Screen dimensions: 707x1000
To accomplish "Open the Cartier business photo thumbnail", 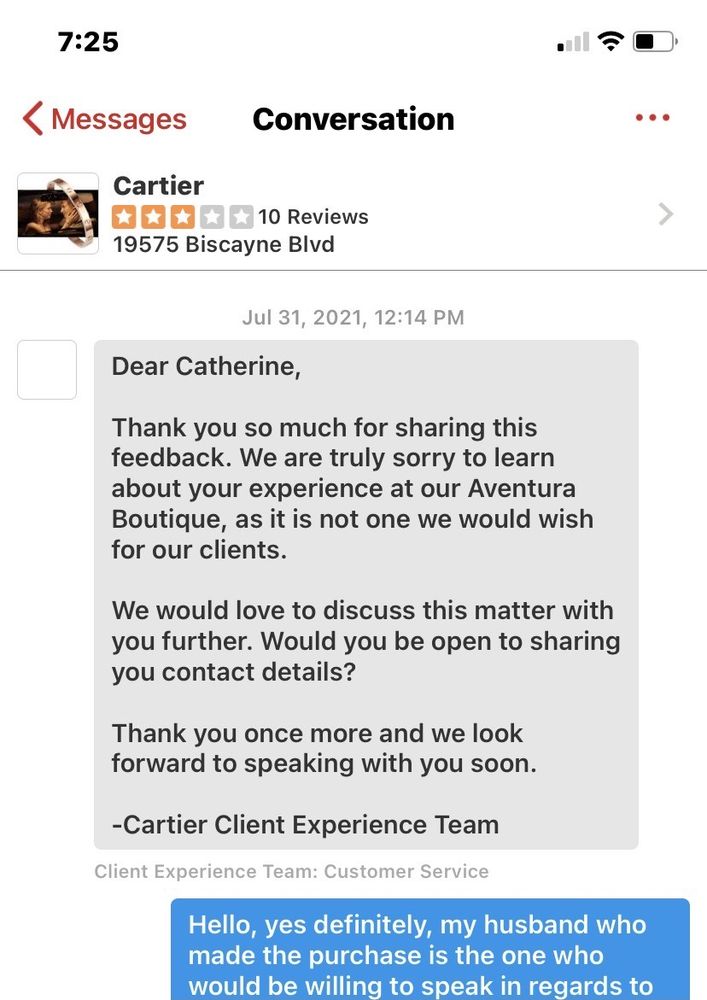I will point(58,213).
